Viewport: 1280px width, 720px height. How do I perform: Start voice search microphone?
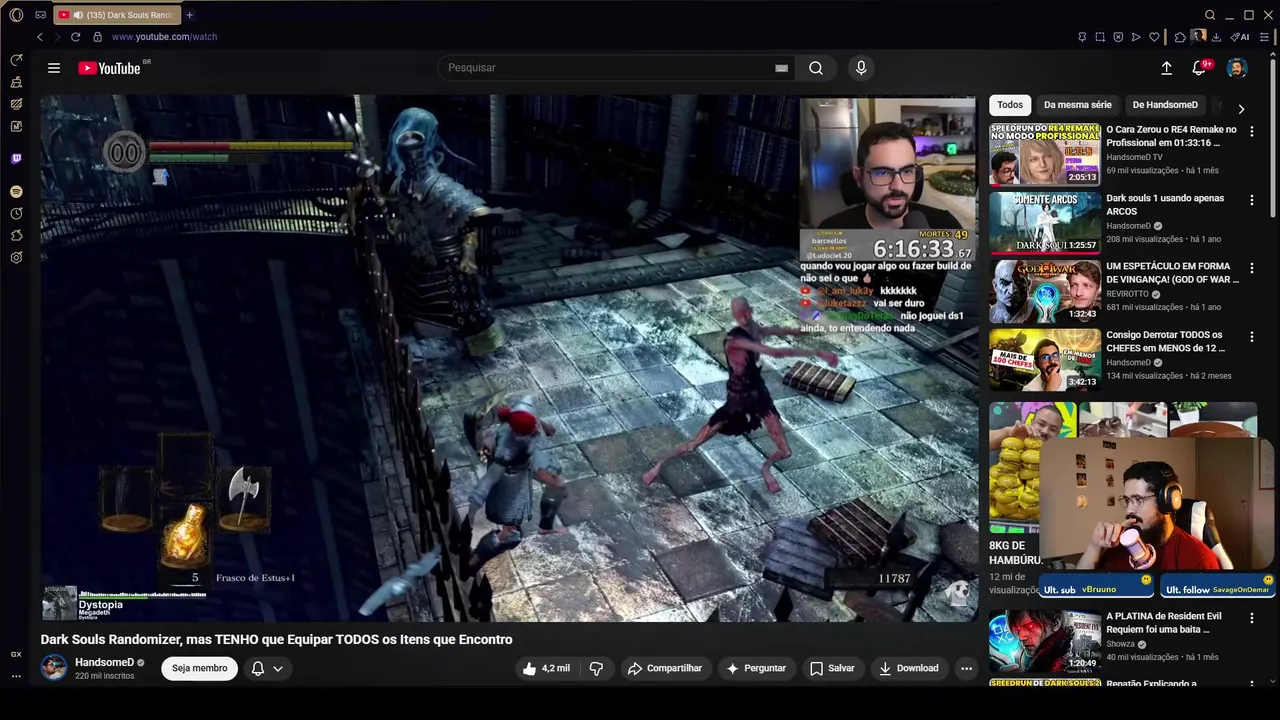pyautogui.click(x=861, y=68)
